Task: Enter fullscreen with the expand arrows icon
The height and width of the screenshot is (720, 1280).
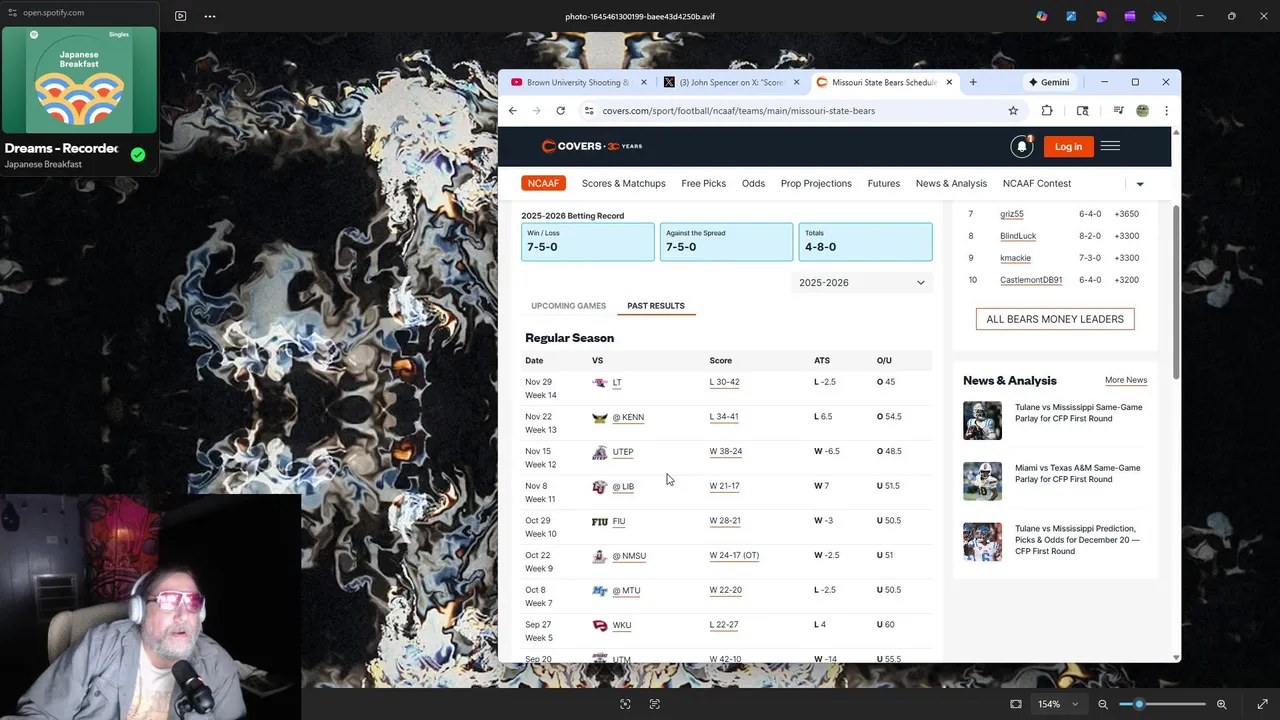Action: (x=1263, y=704)
